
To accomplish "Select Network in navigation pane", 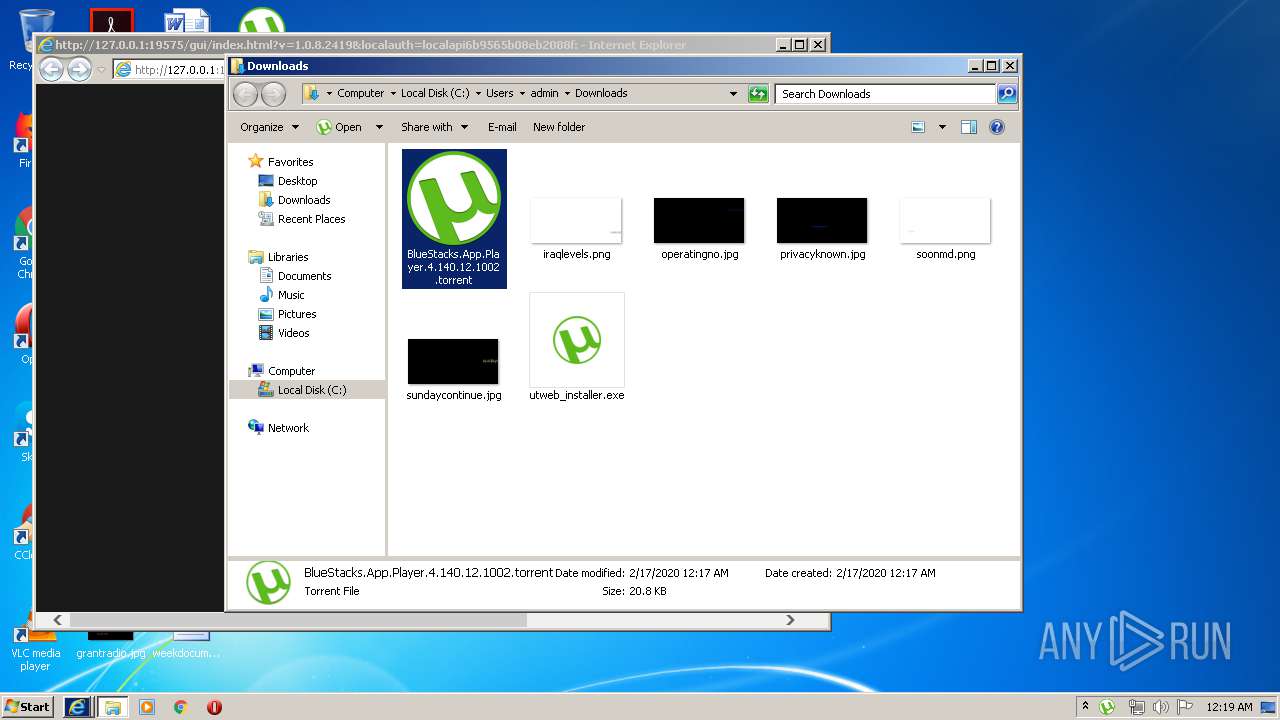I will 288,428.
